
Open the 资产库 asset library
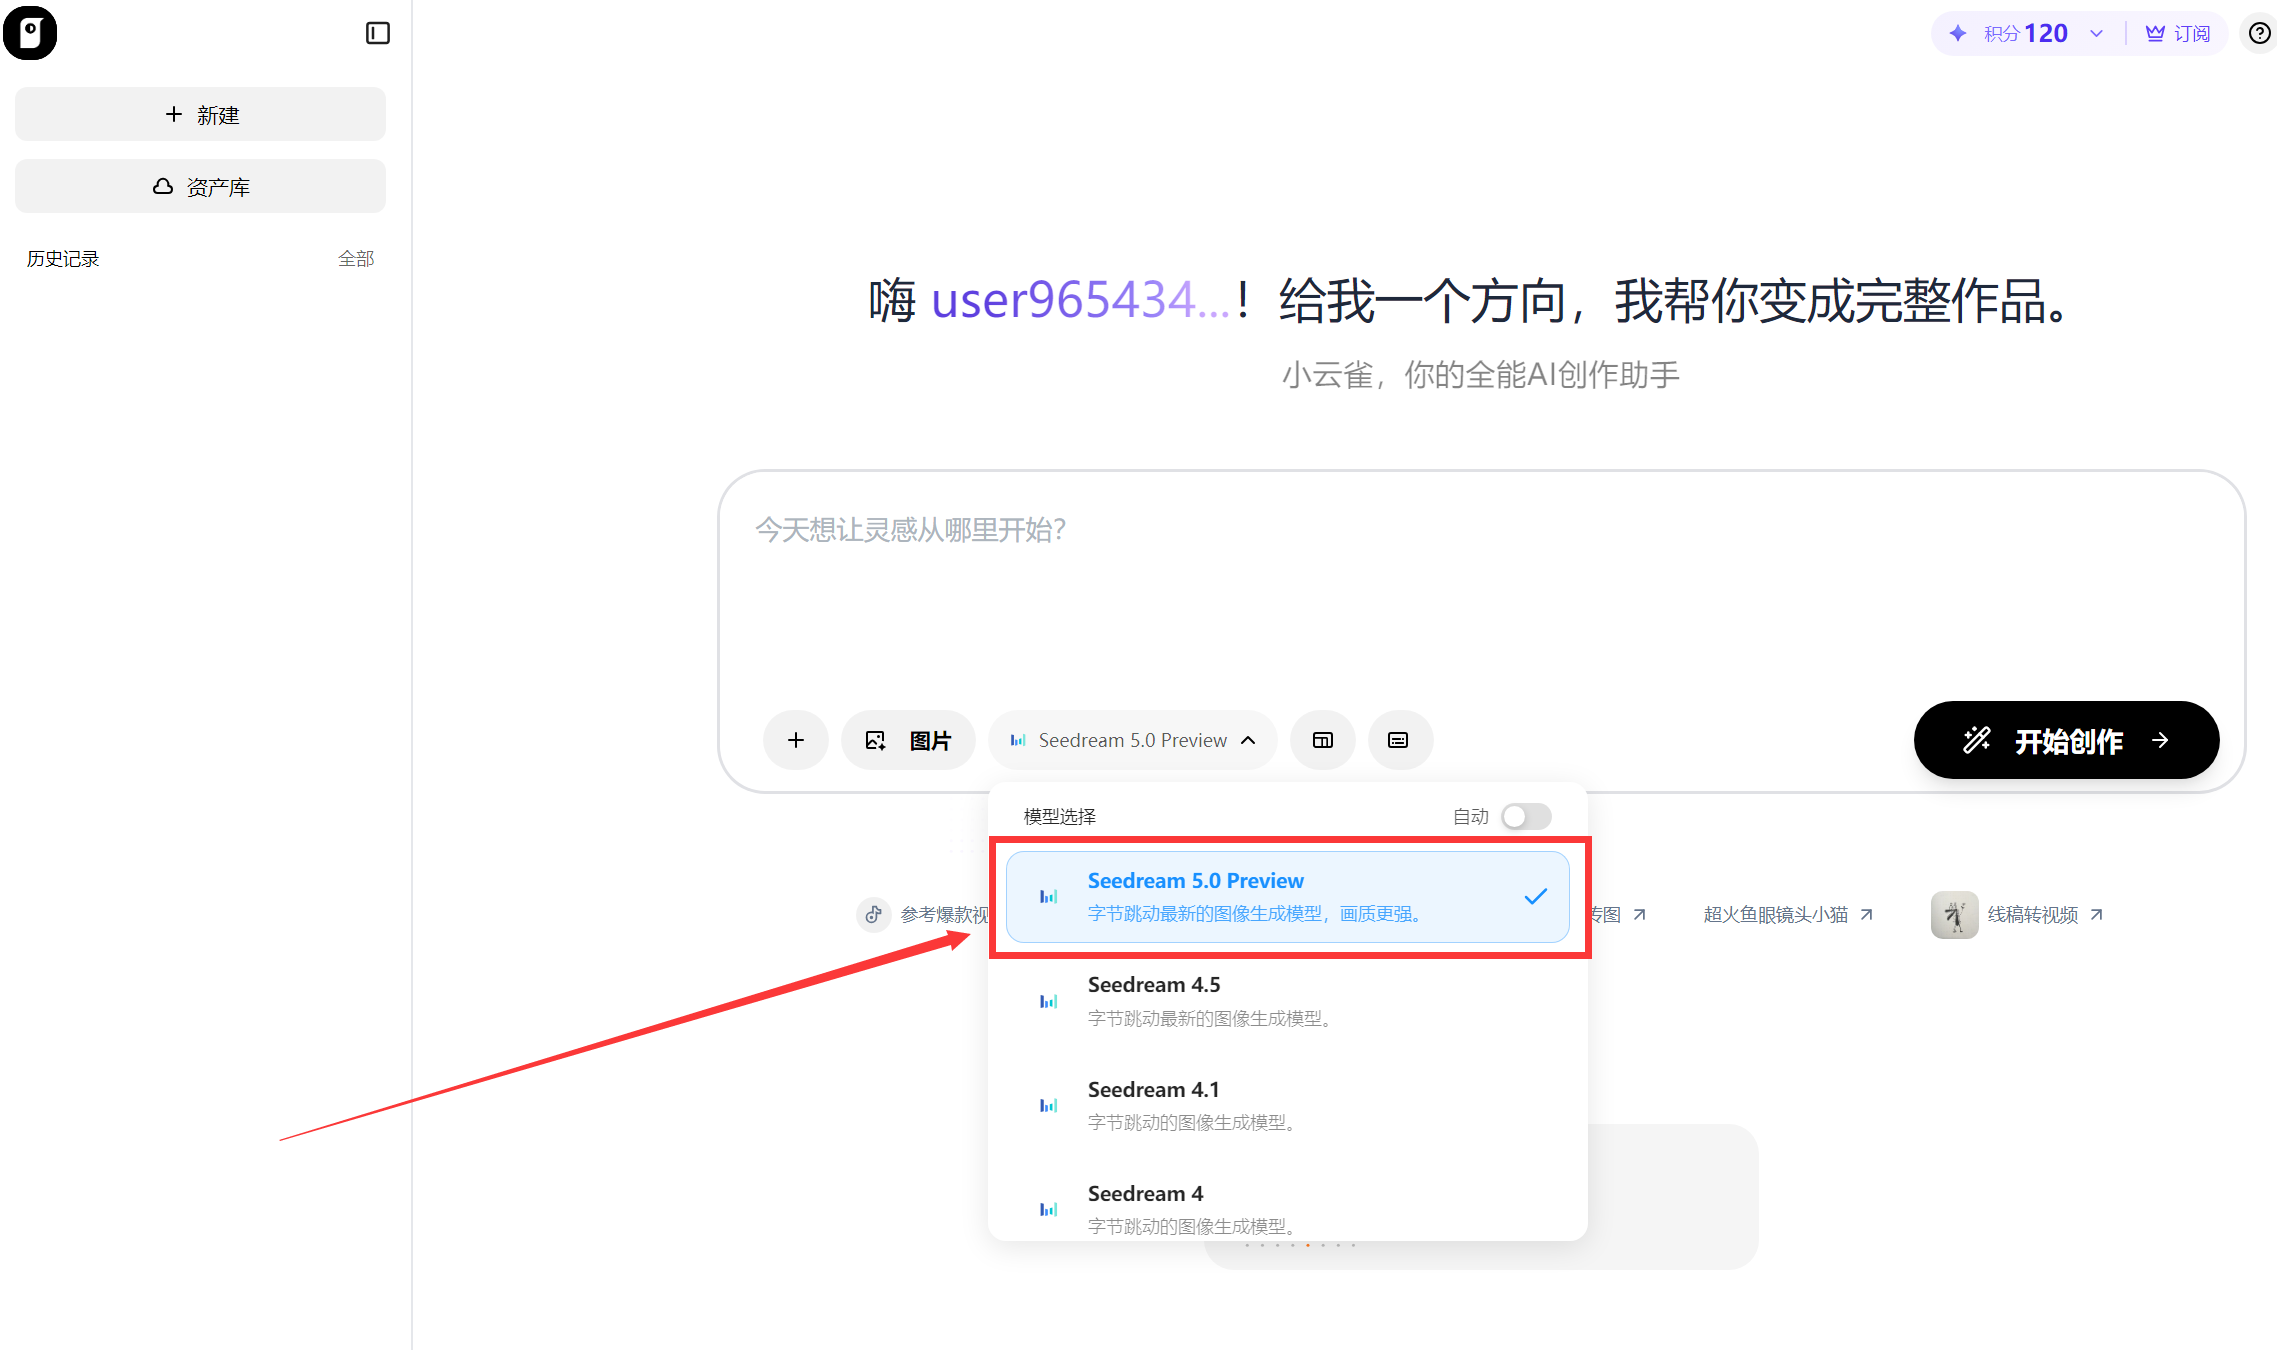coord(199,186)
